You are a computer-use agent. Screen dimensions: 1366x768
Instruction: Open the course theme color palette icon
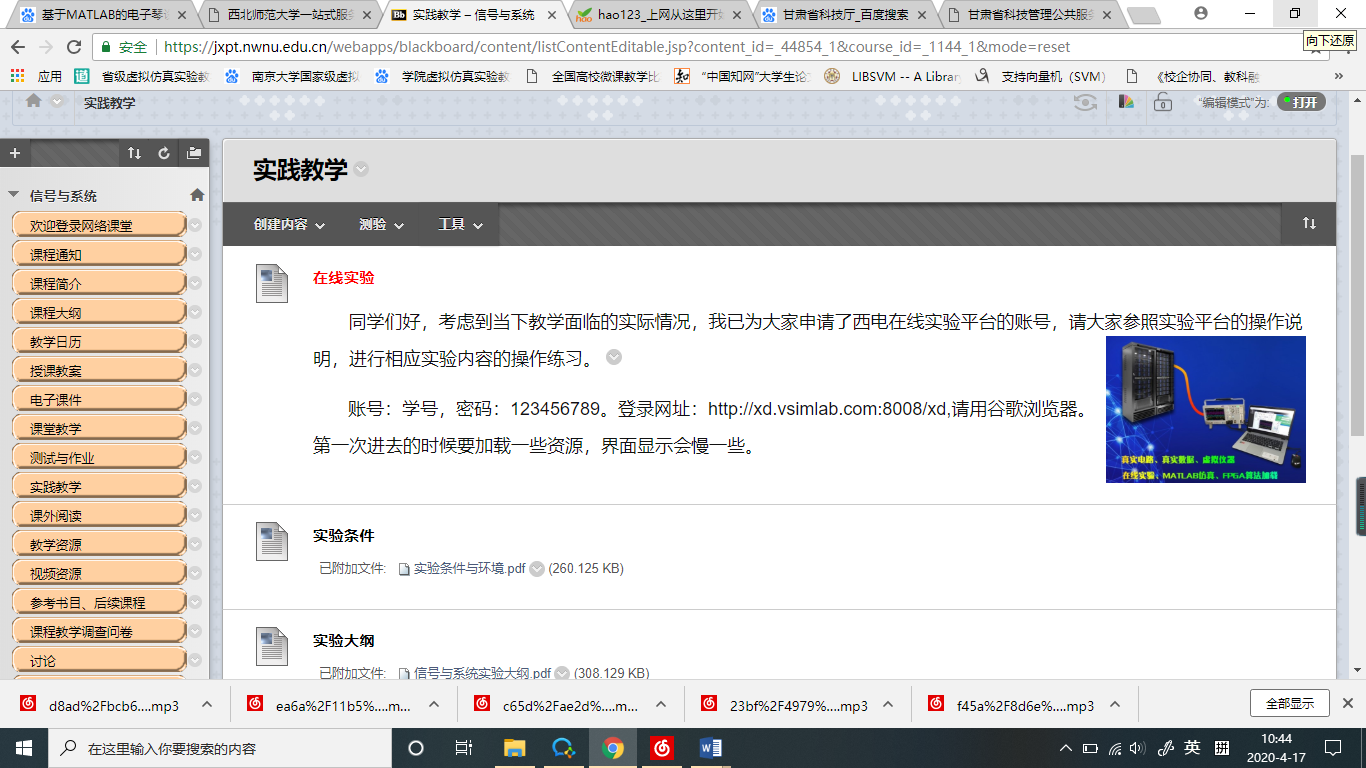[x=1126, y=101]
